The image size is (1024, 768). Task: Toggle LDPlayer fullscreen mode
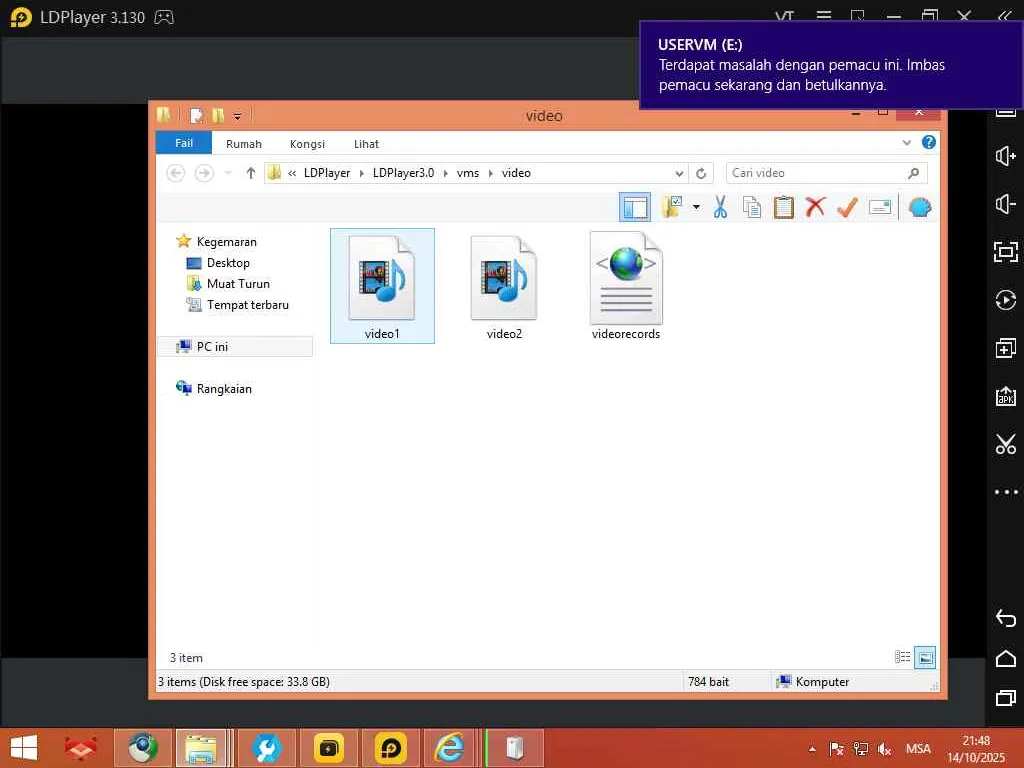[1005, 252]
